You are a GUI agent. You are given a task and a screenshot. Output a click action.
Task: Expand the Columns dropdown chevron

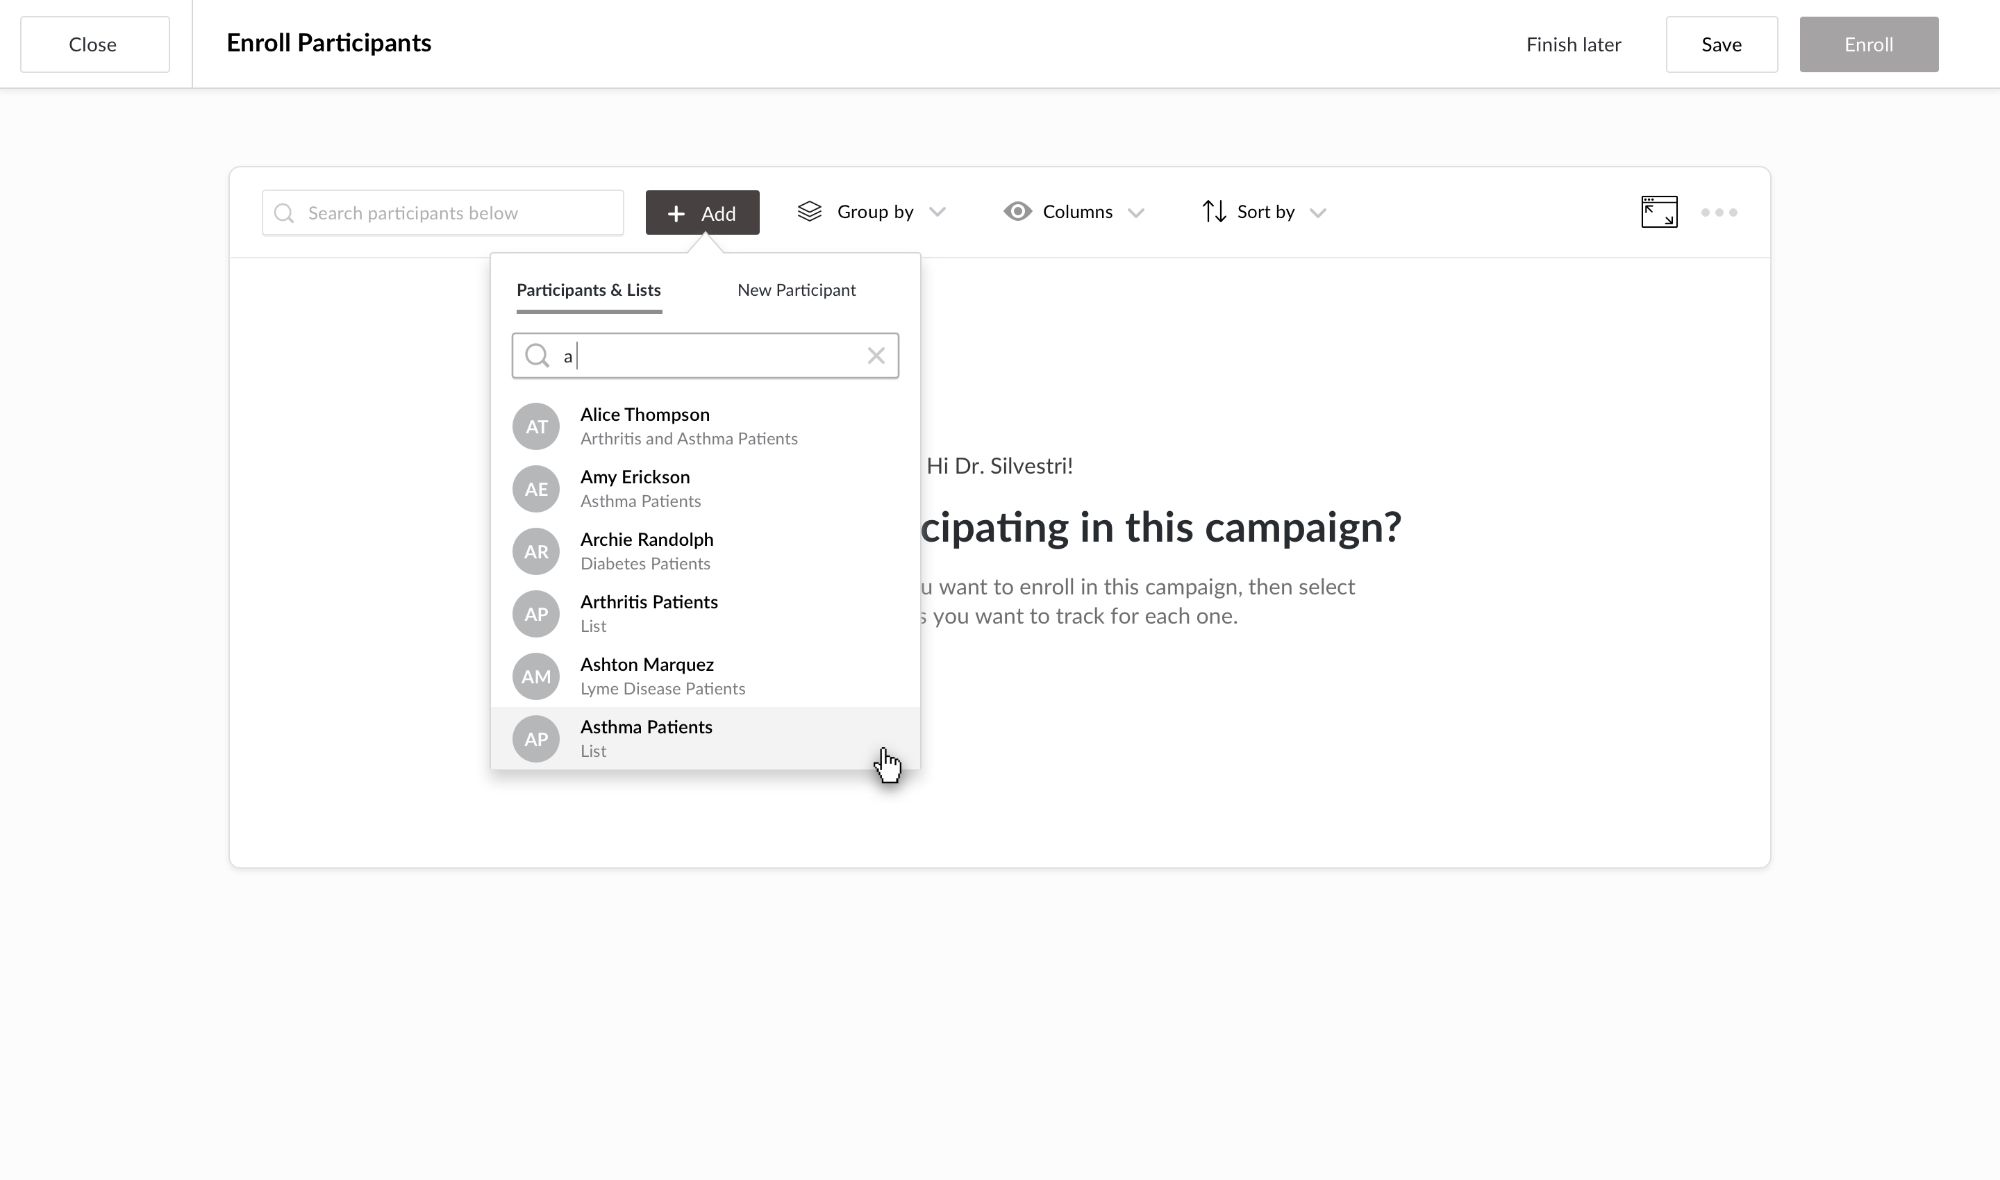pos(1136,212)
